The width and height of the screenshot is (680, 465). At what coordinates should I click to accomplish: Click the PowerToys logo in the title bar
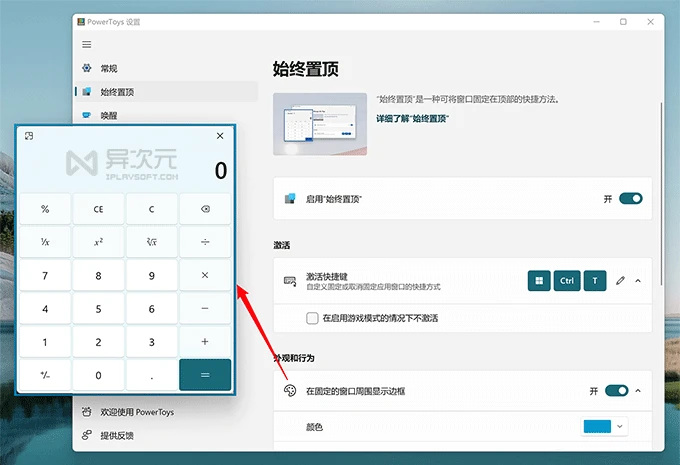[81, 22]
